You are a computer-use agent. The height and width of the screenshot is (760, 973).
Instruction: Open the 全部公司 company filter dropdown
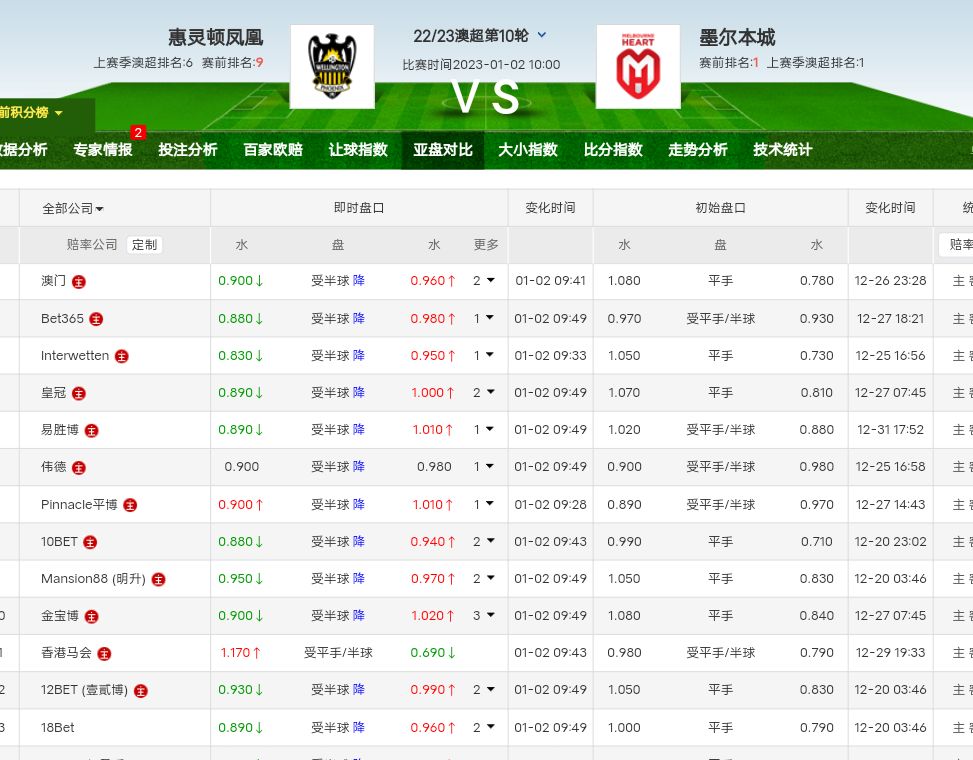tap(73, 209)
